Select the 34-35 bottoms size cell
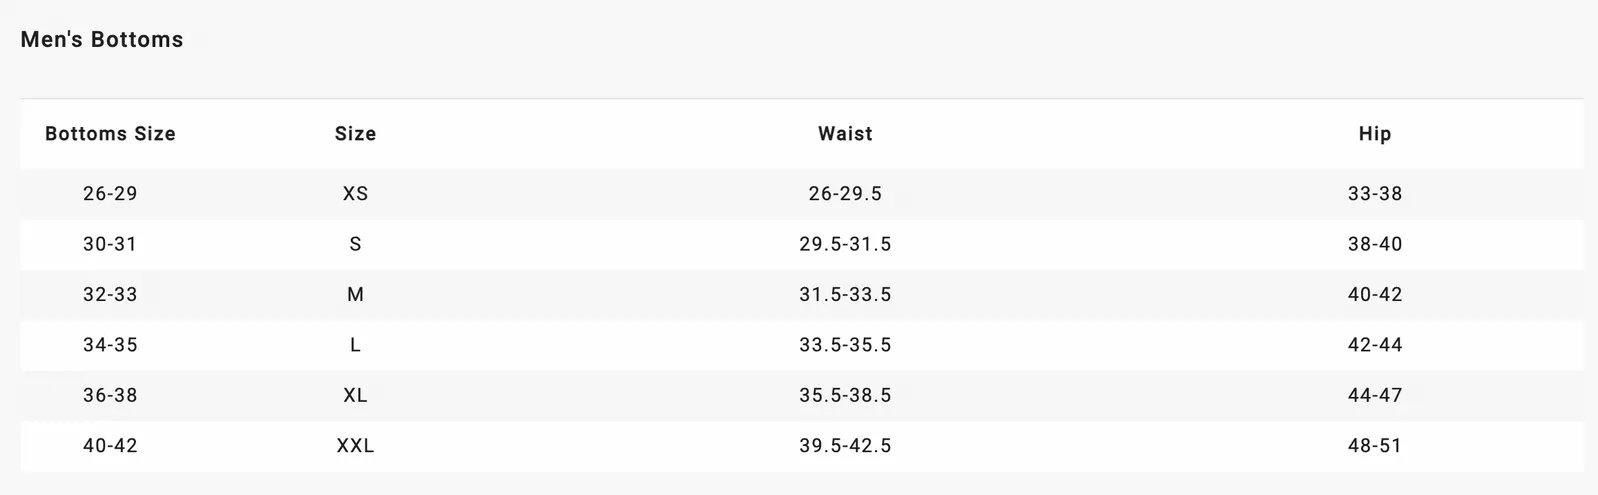Screen dimensions: 1598x495 coord(110,345)
